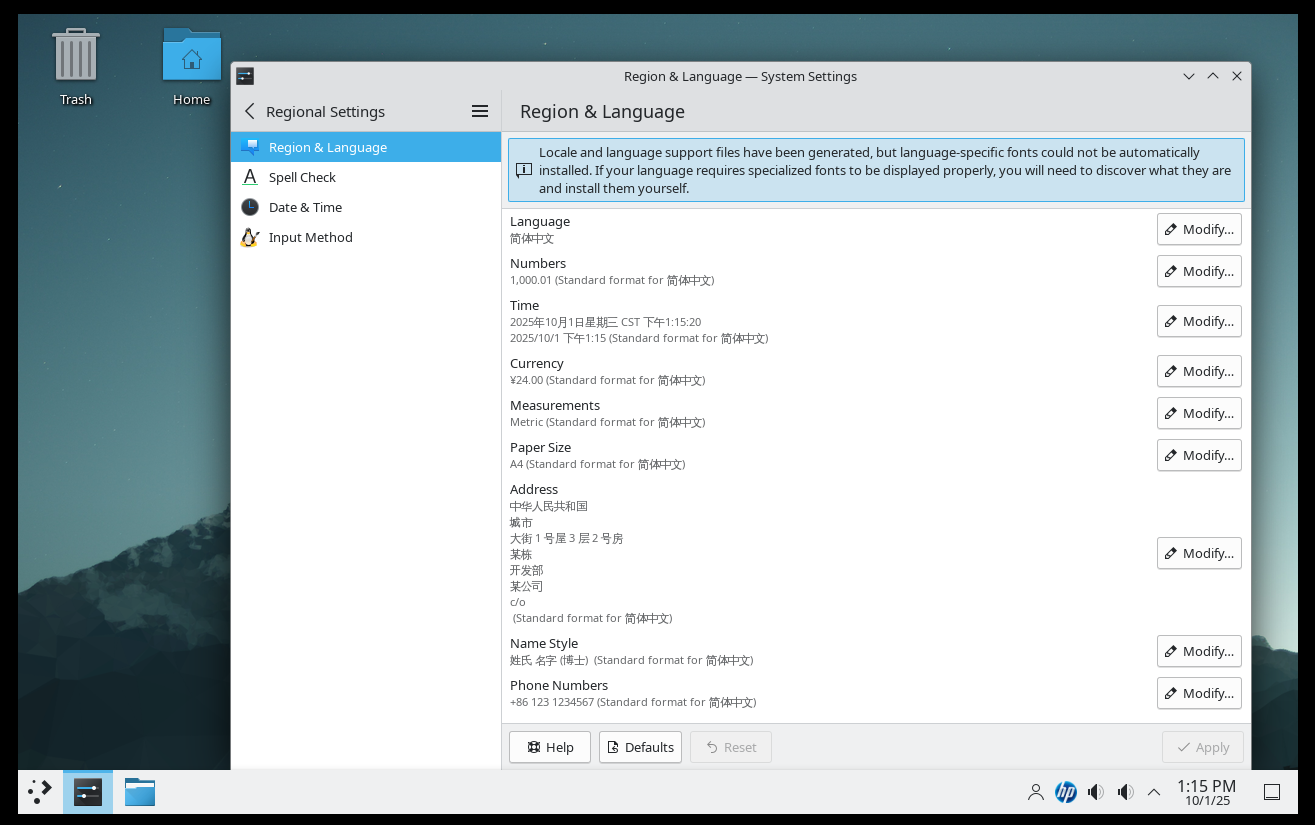
Task: Modify the Language setting
Action: (x=1199, y=229)
